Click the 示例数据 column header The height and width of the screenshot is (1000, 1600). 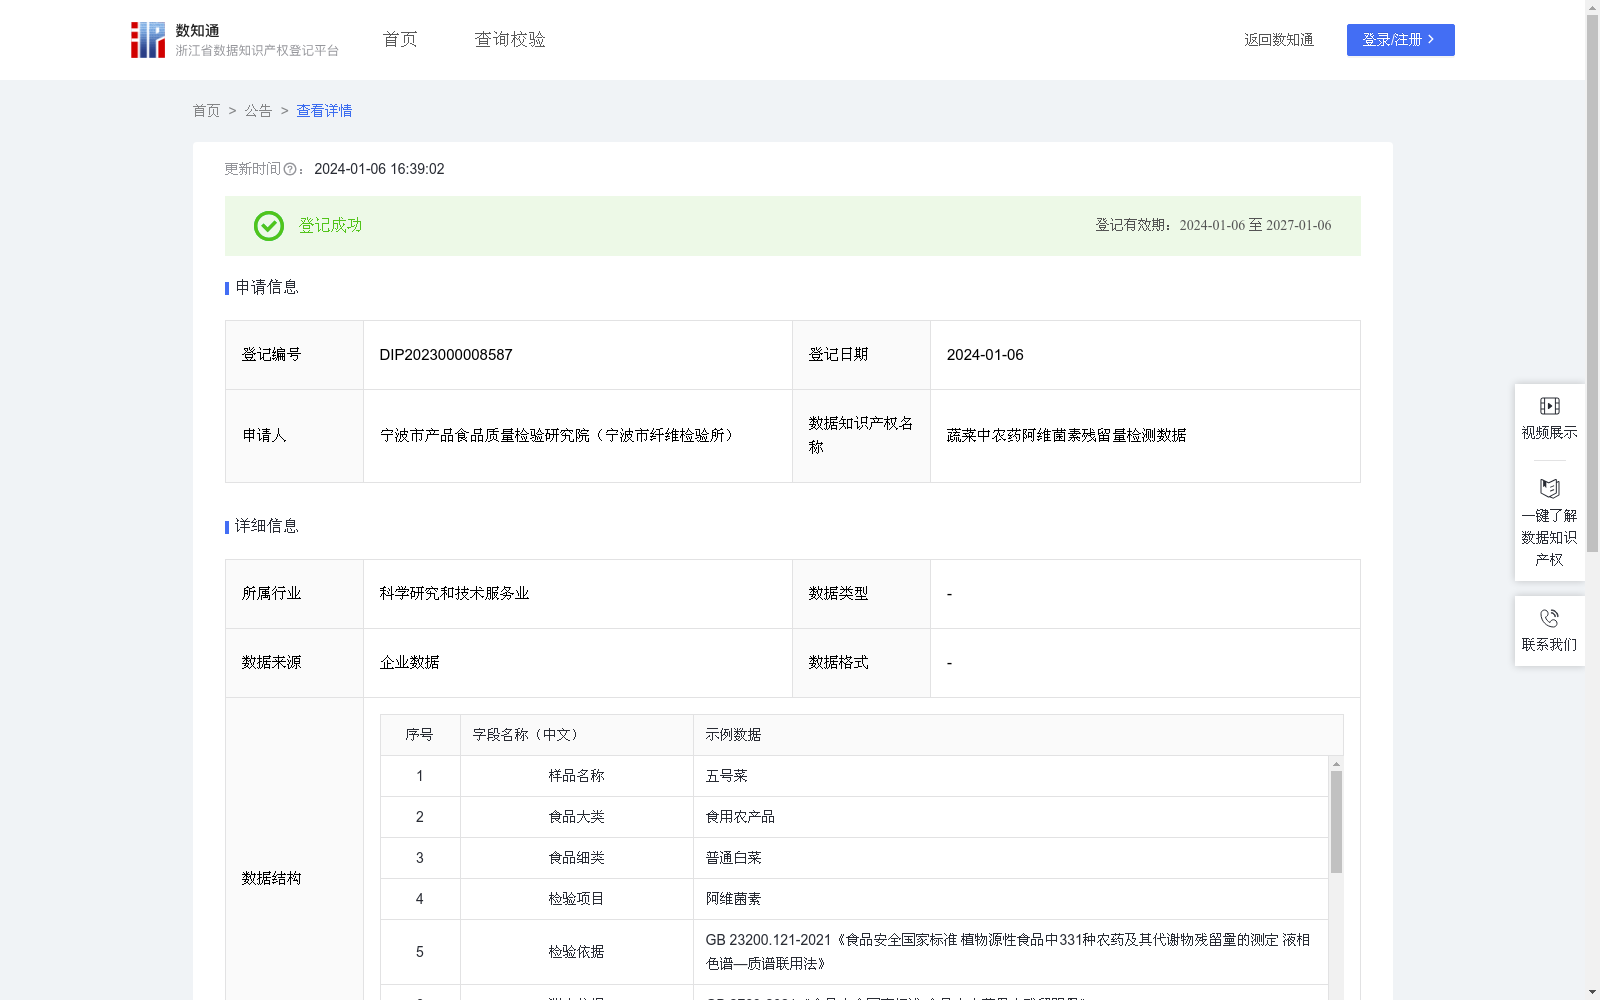tap(1018, 735)
